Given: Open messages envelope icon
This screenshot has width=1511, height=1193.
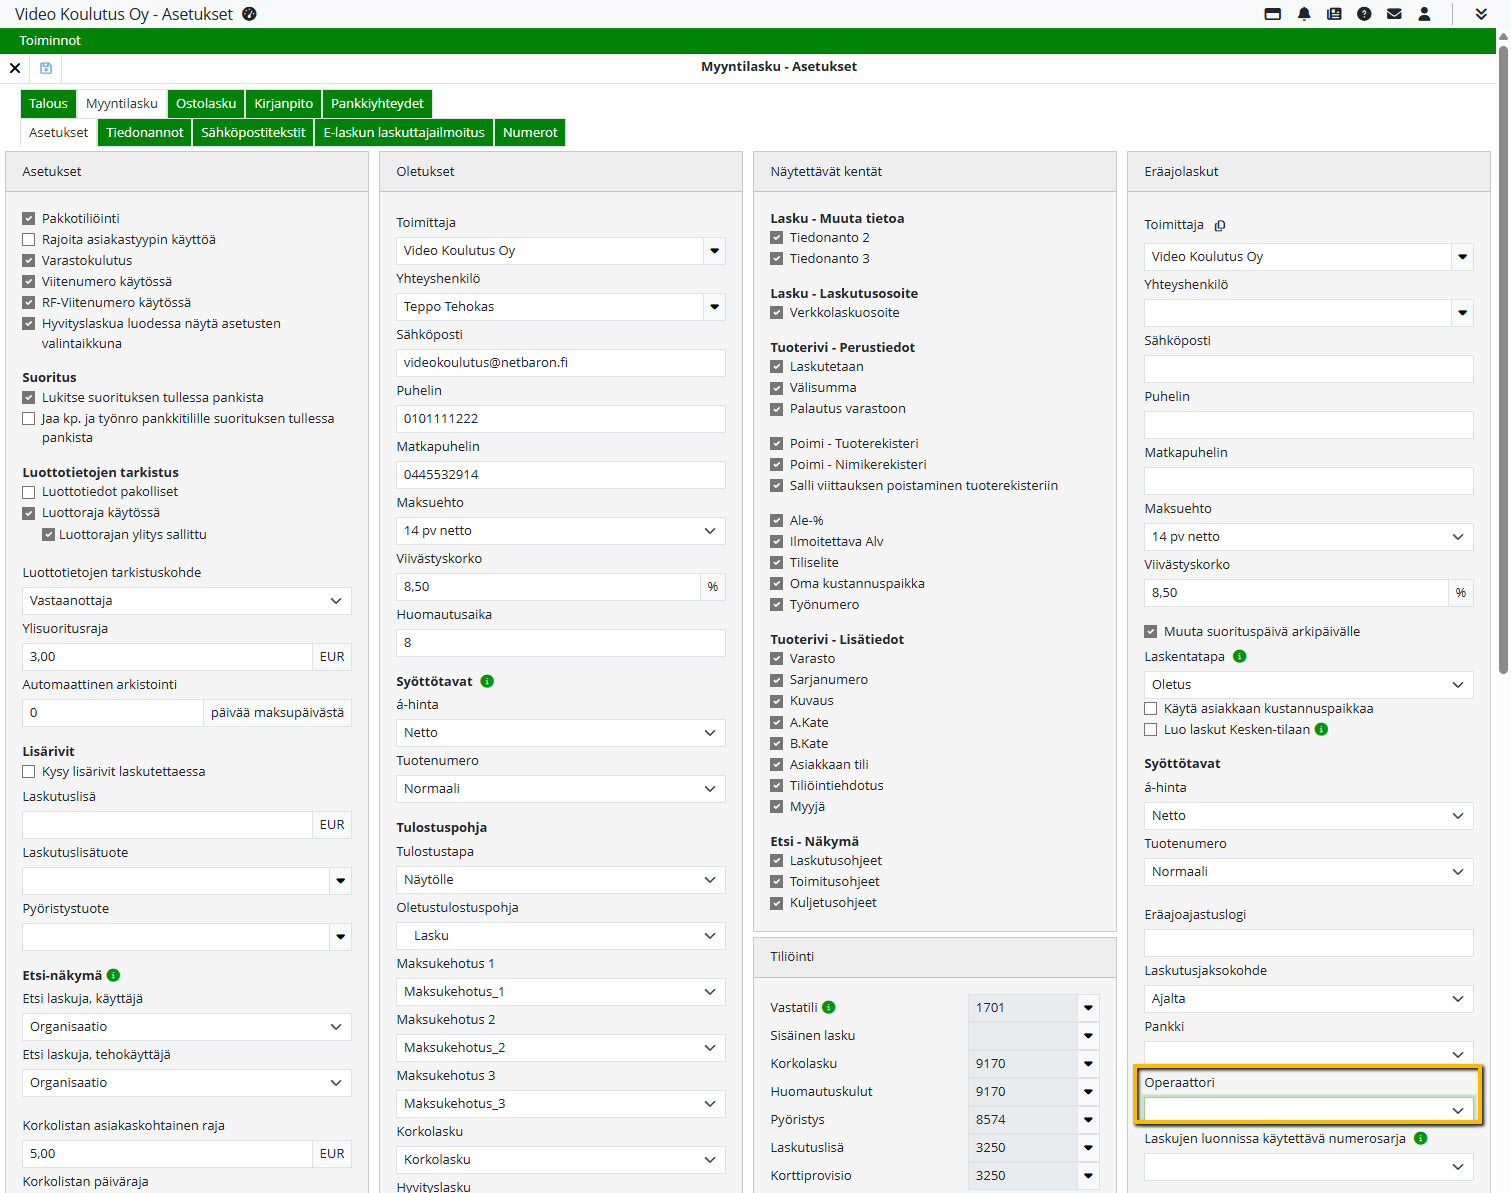Looking at the screenshot, I should pos(1394,14).
